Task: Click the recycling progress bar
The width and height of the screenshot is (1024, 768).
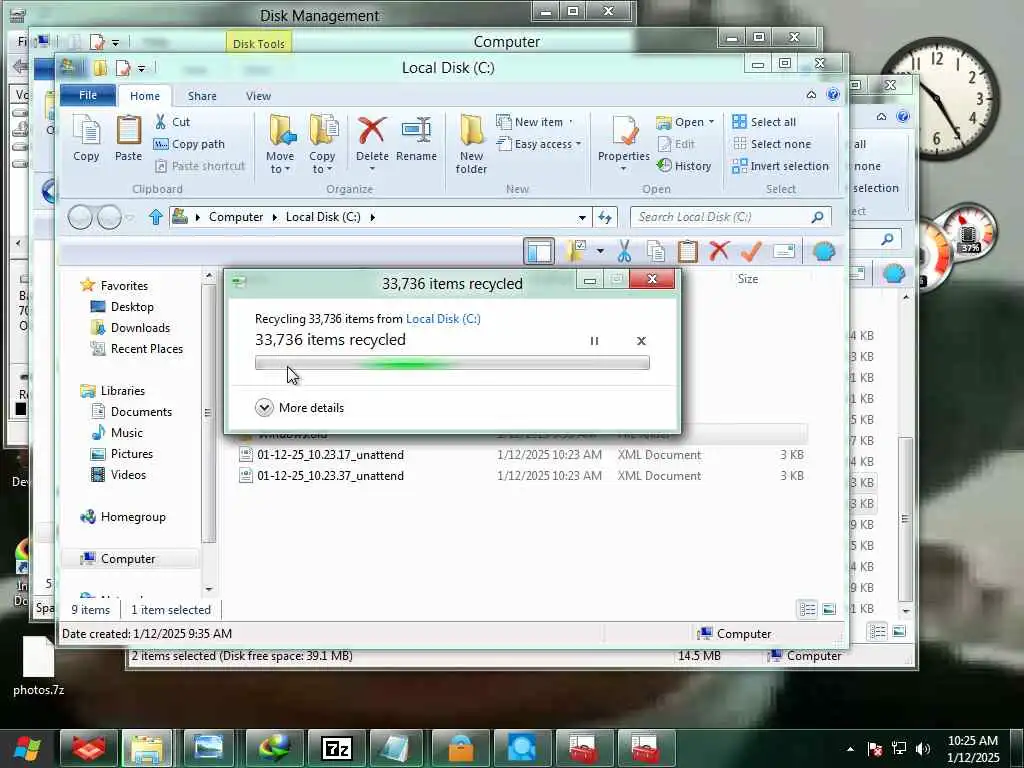Action: click(x=452, y=363)
